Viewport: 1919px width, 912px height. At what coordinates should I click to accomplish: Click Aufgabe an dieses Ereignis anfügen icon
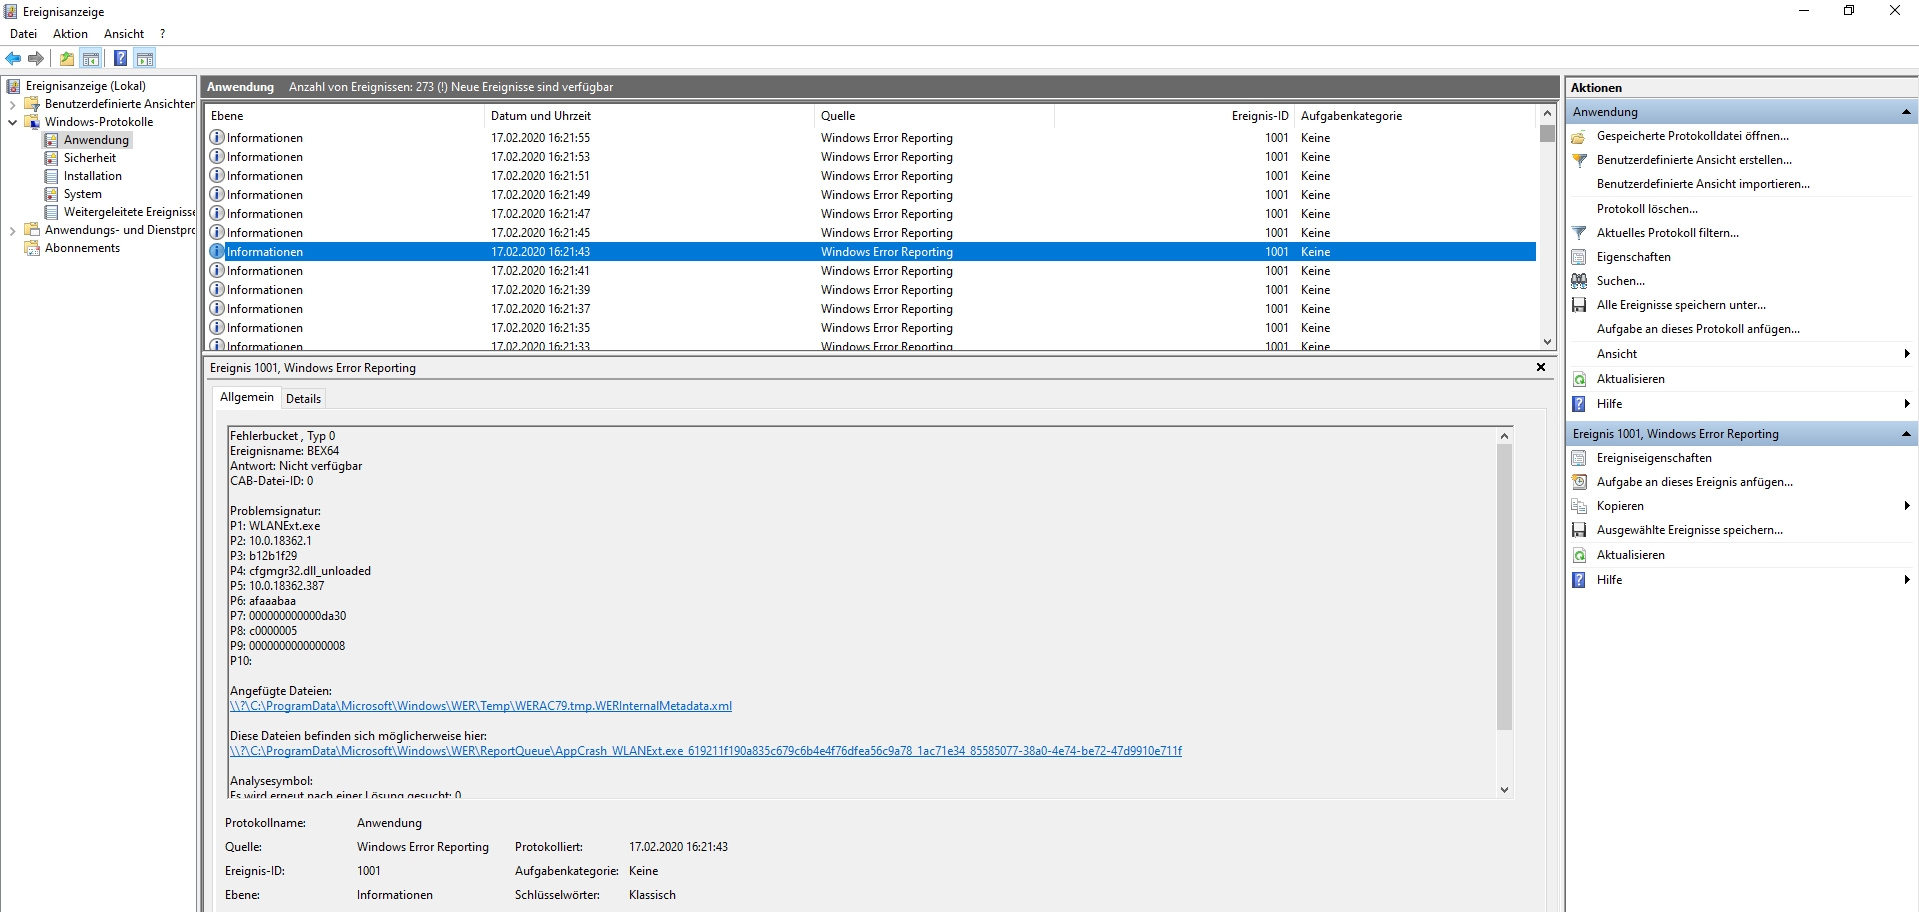tap(1579, 482)
